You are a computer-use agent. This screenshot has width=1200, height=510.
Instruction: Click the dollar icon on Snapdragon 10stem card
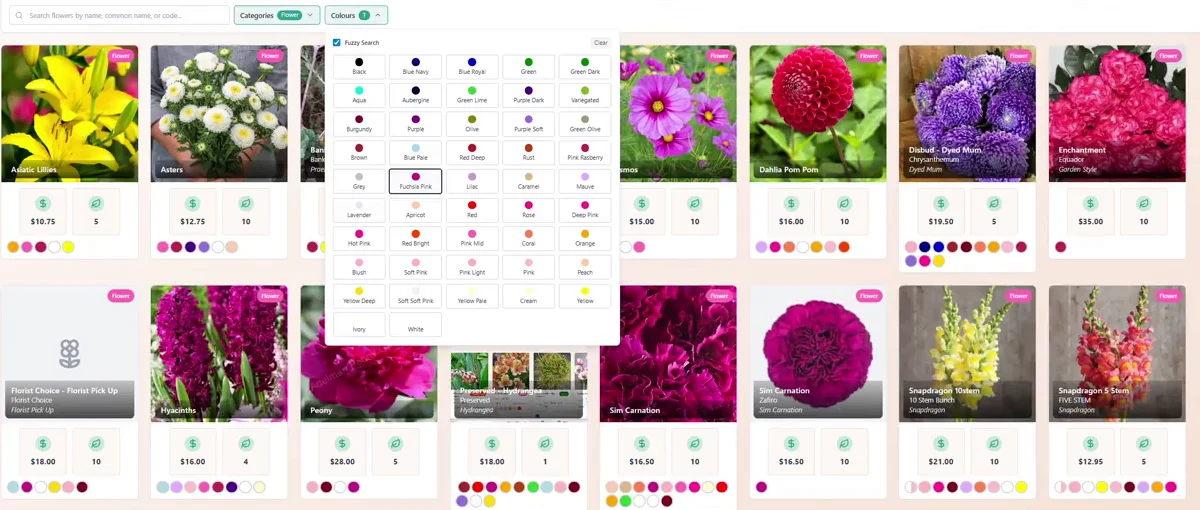pos(941,443)
